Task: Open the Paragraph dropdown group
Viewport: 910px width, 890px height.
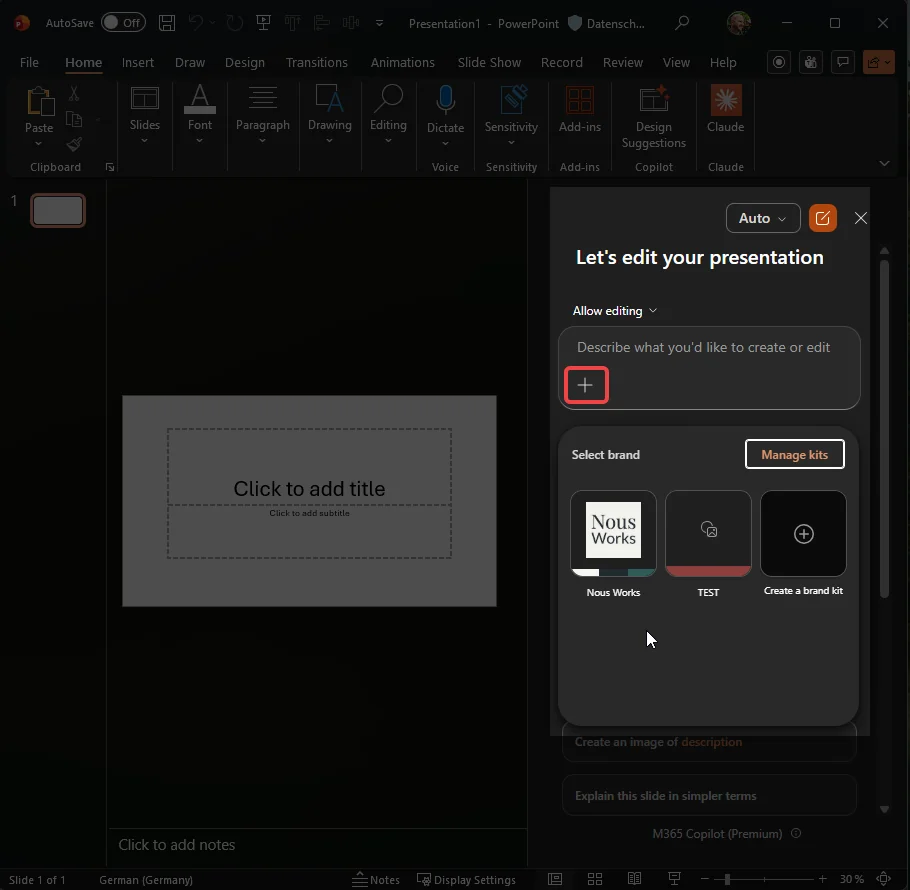Action: click(x=262, y=115)
